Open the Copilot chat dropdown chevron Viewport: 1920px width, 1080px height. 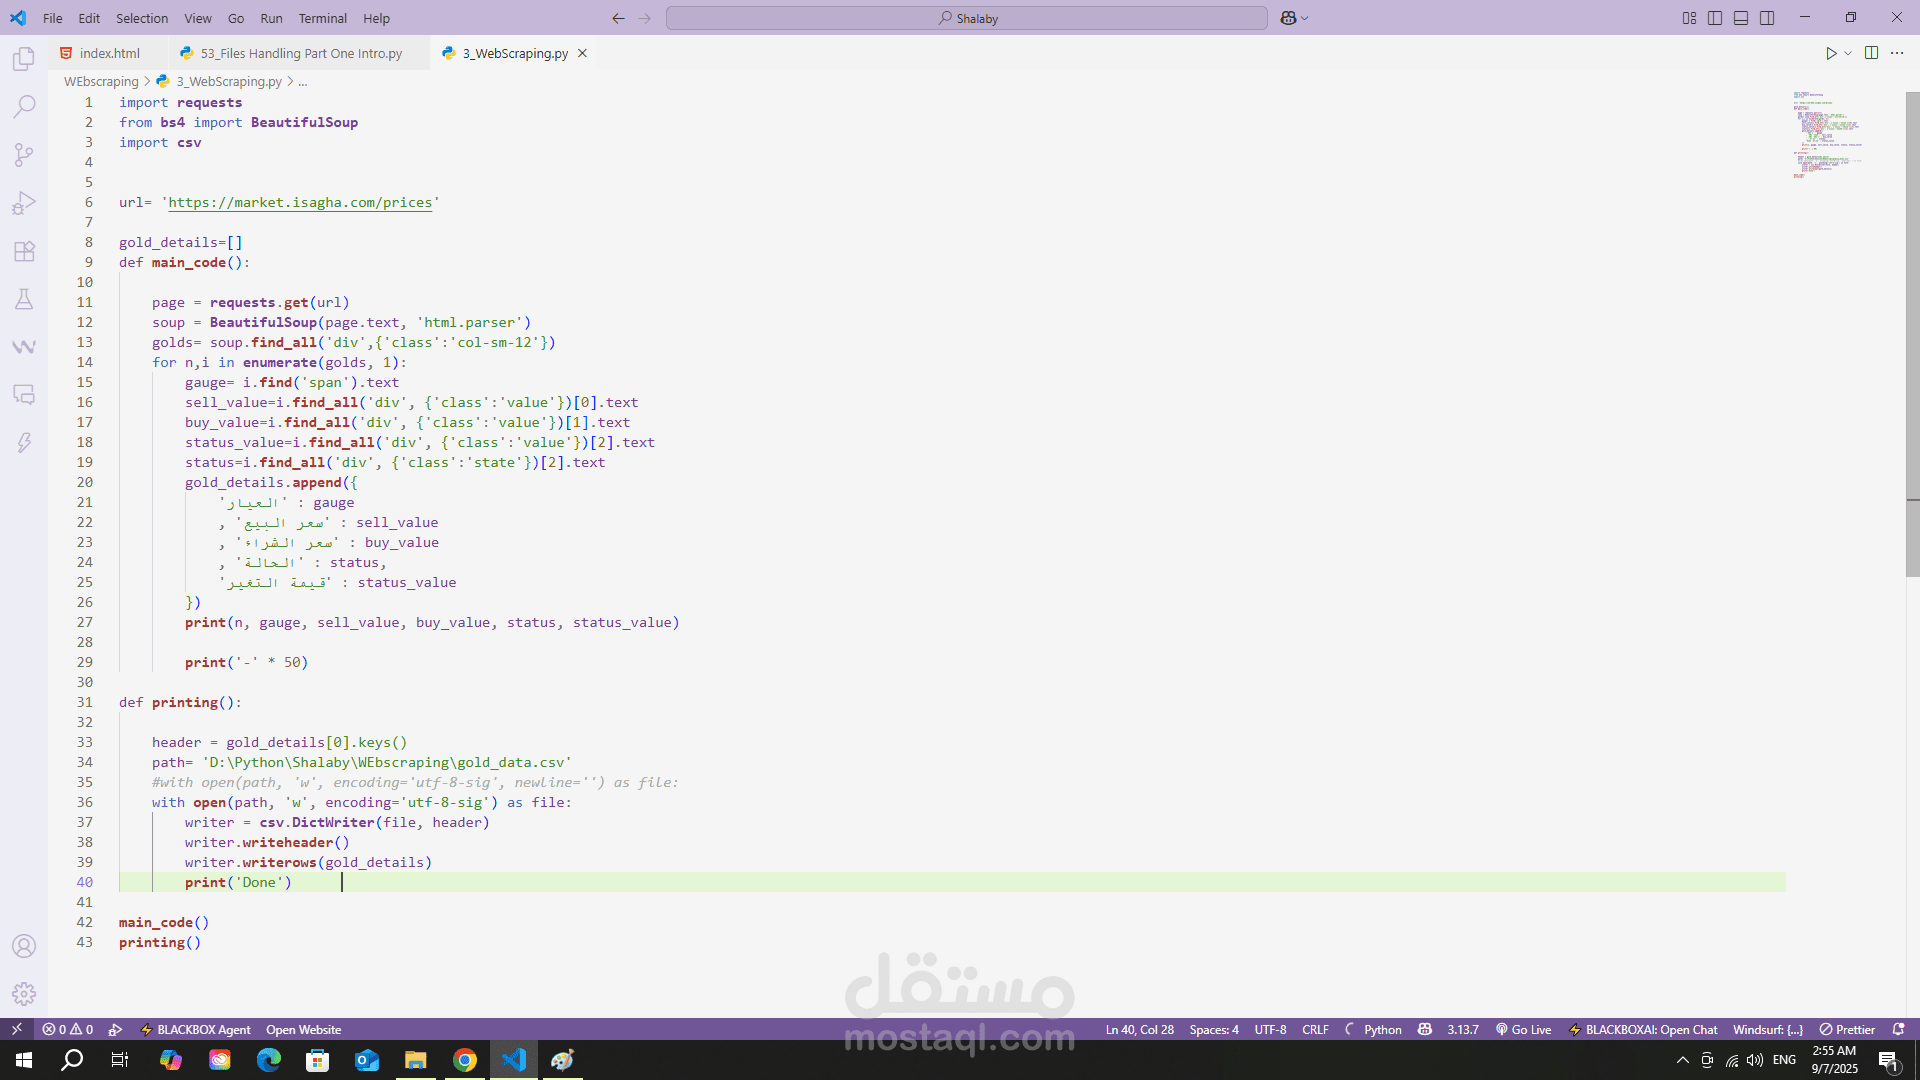pyautogui.click(x=1305, y=18)
